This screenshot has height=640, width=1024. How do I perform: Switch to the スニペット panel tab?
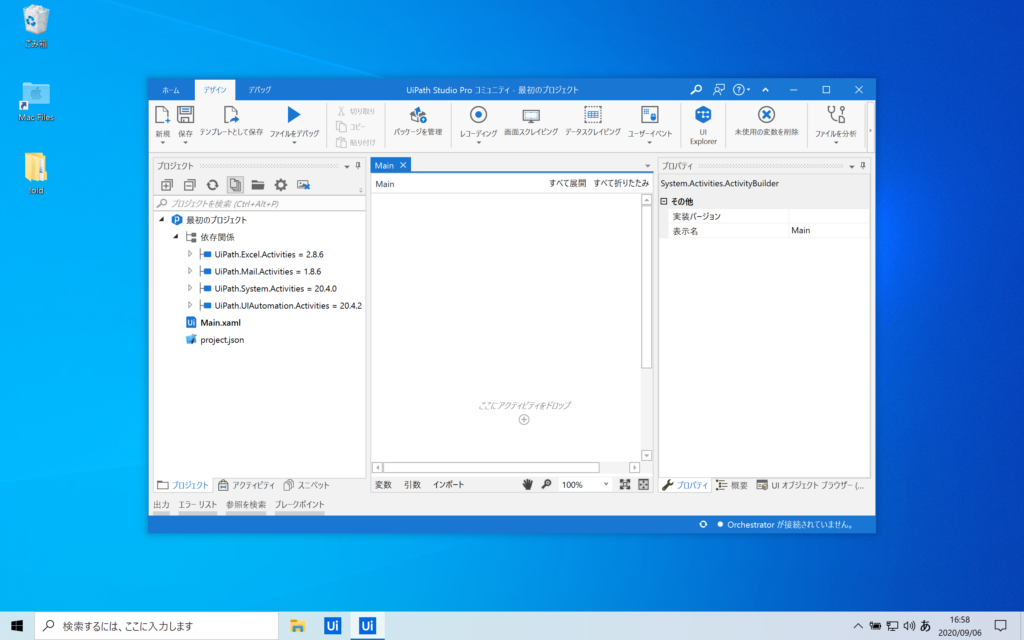(x=306, y=485)
